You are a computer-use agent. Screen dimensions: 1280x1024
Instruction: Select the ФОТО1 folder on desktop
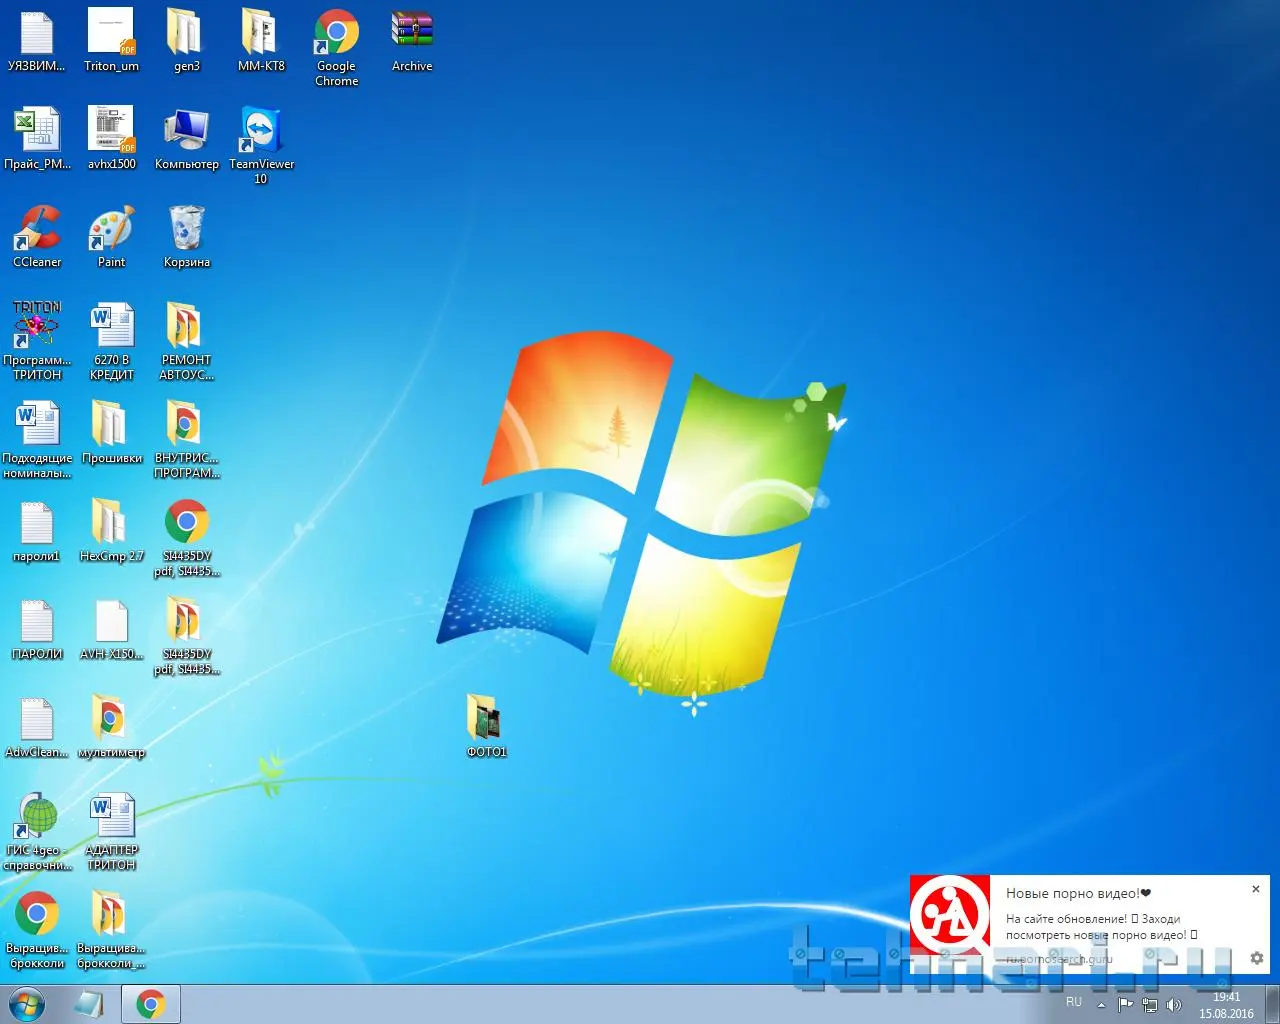(x=487, y=727)
